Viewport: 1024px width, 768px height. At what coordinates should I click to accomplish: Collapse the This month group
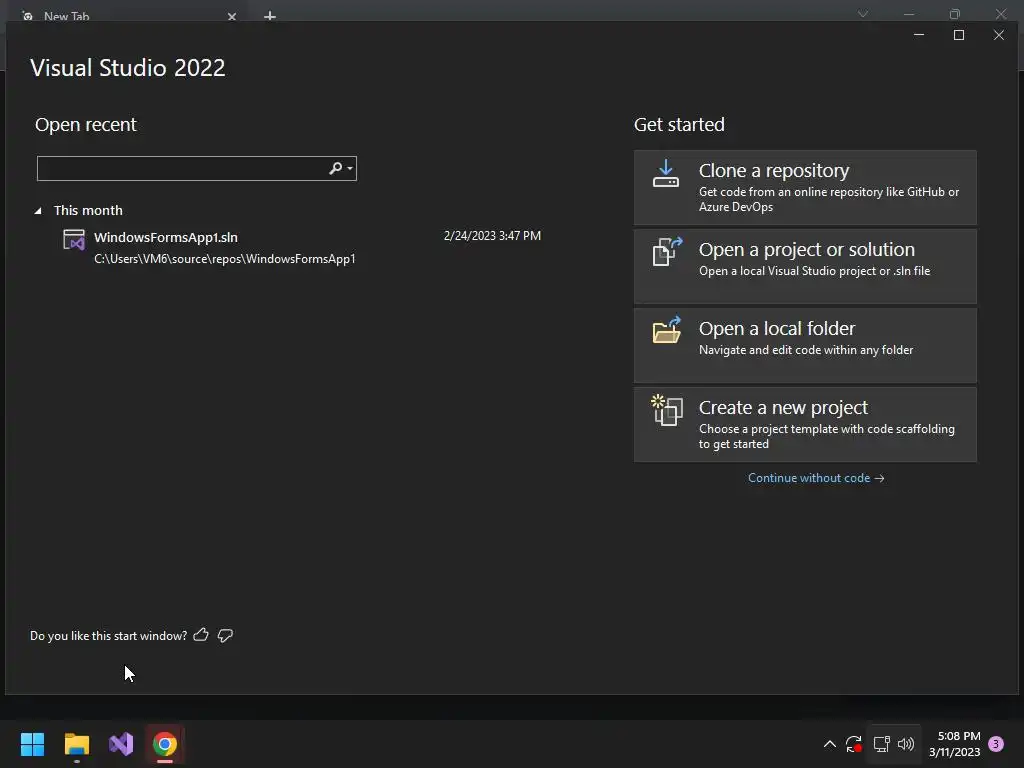38,210
